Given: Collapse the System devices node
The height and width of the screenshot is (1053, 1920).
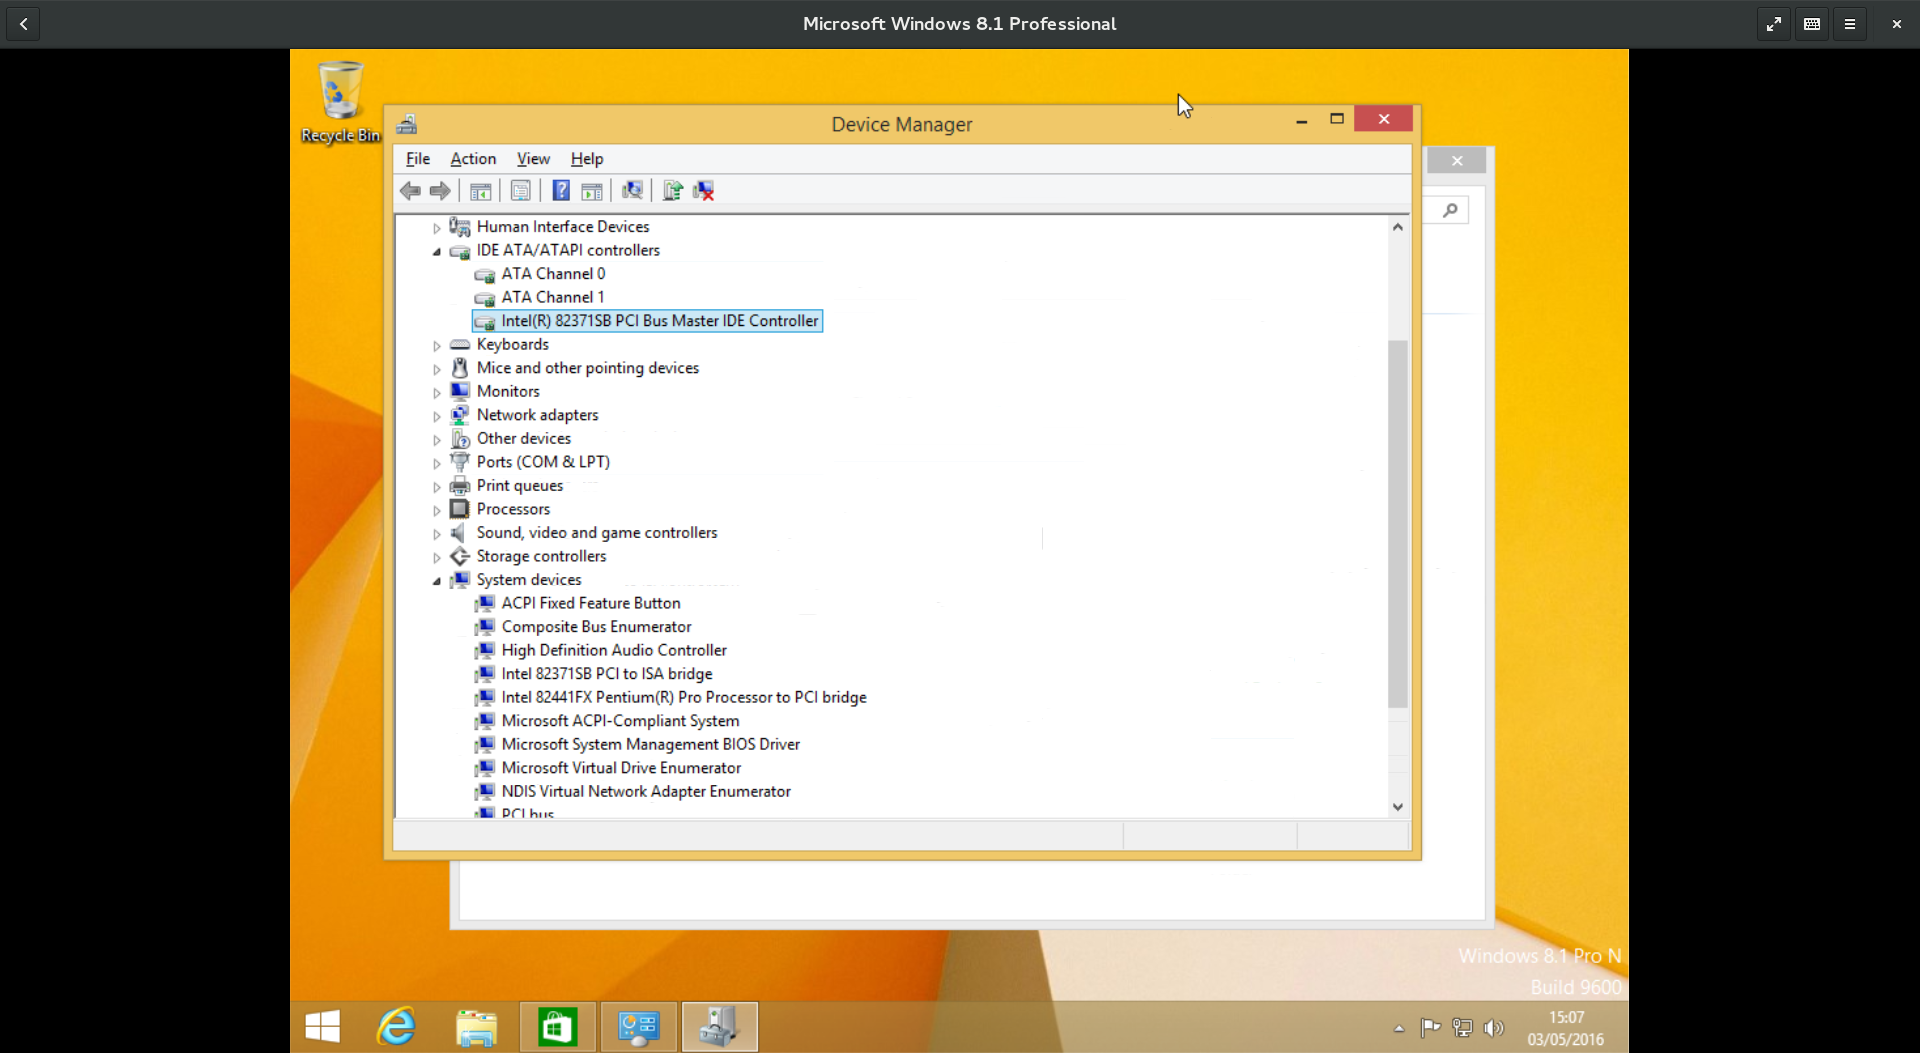Looking at the screenshot, I should coord(437,581).
